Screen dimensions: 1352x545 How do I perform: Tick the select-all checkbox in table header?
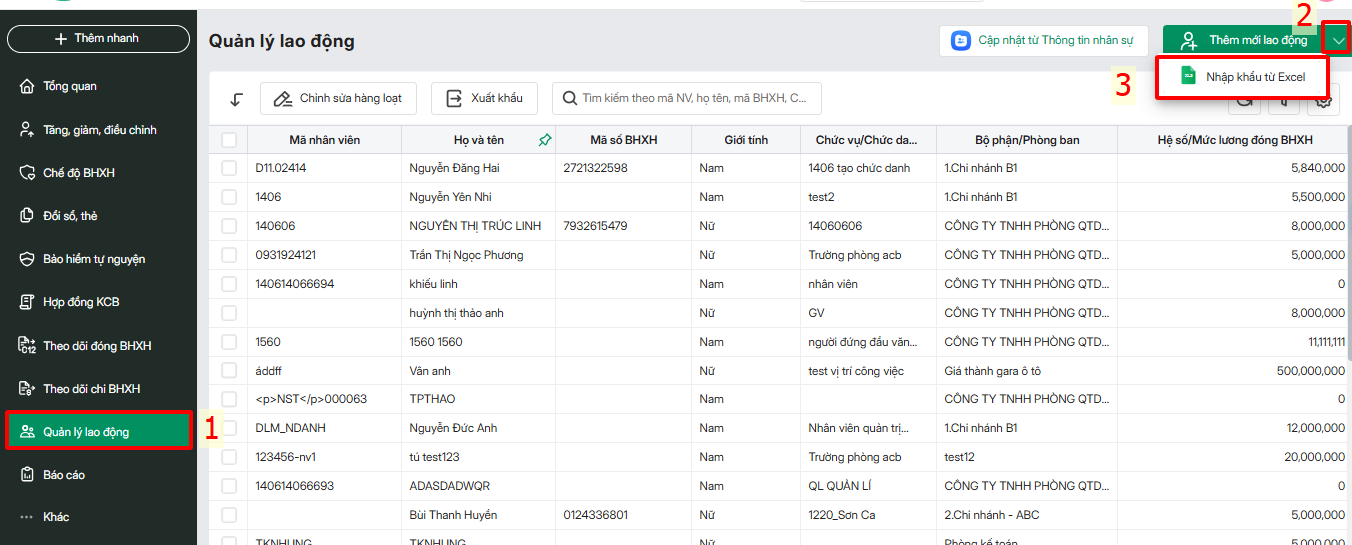(229, 140)
